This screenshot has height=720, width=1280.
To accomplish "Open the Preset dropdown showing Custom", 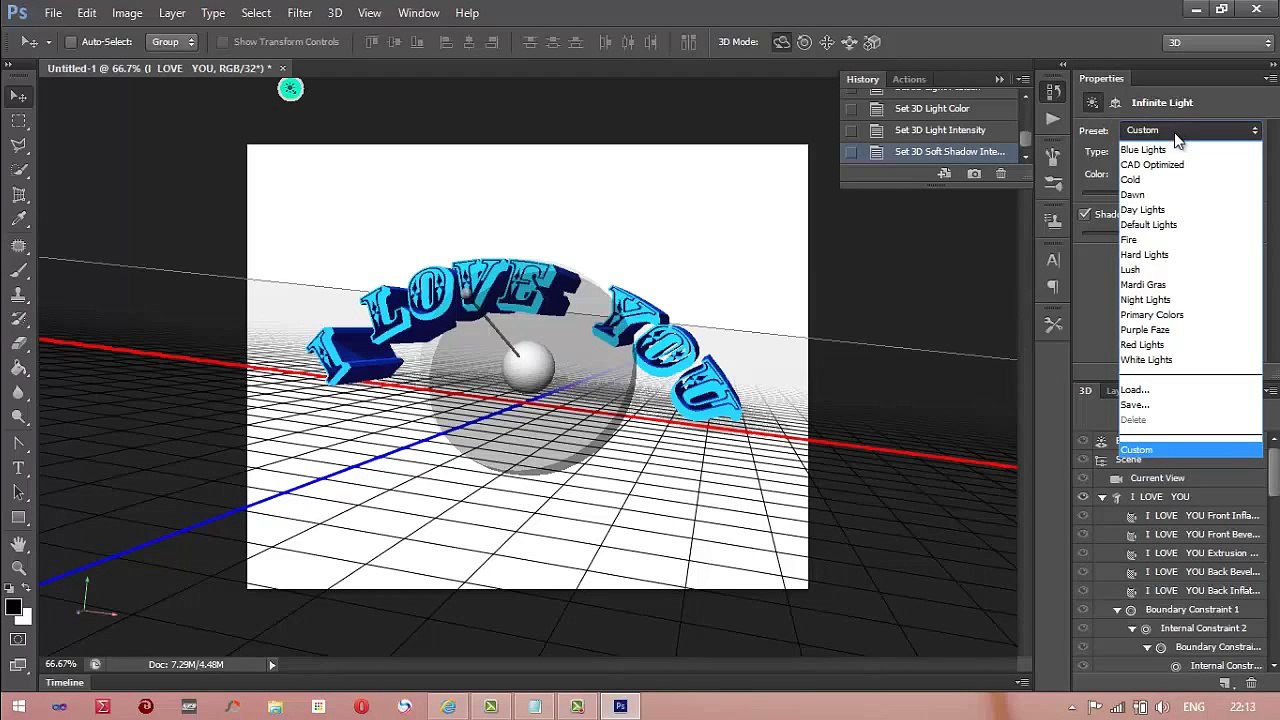I will click(1192, 131).
